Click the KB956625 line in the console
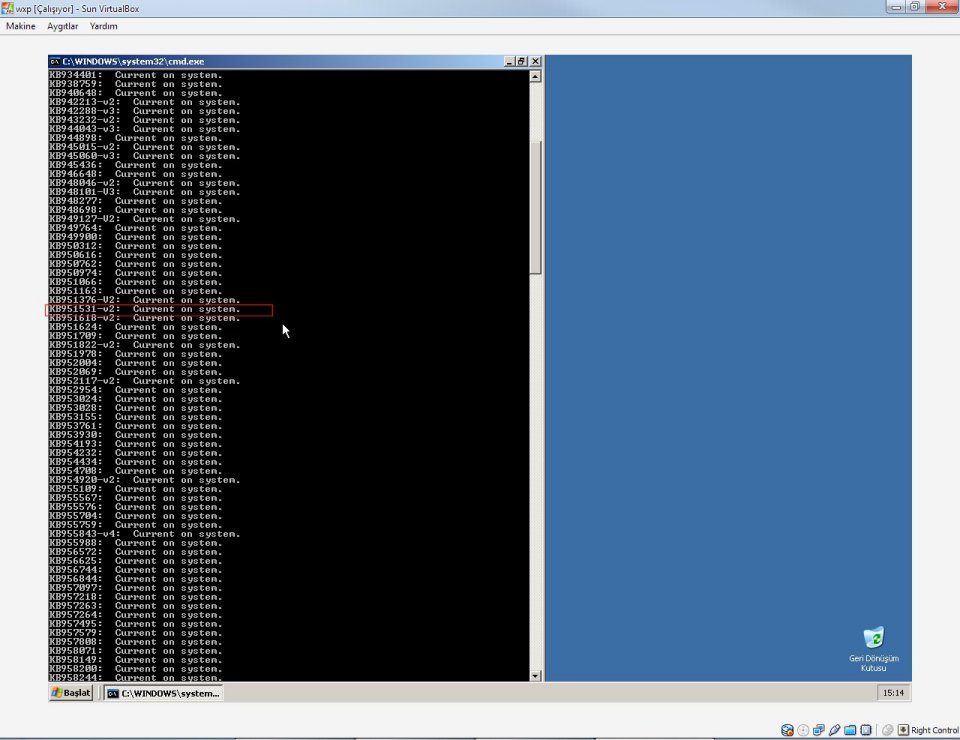This screenshot has width=960, height=740. coord(136,561)
